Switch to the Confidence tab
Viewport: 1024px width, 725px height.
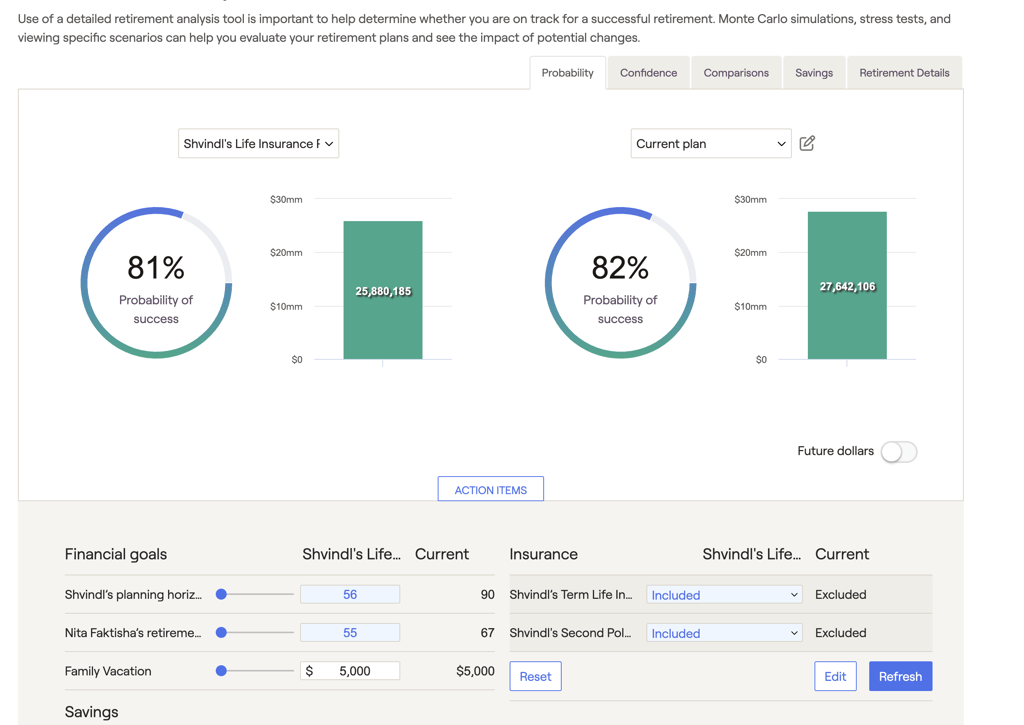(x=648, y=73)
